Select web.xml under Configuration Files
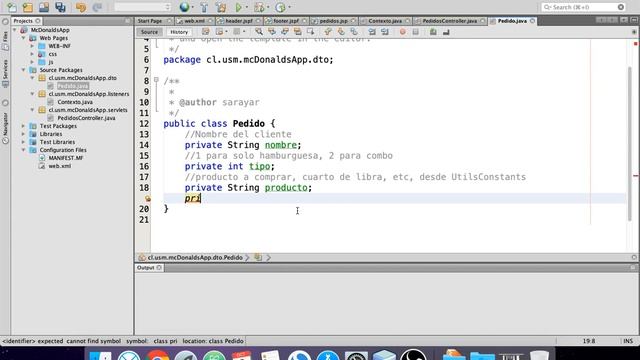 click(60, 166)
